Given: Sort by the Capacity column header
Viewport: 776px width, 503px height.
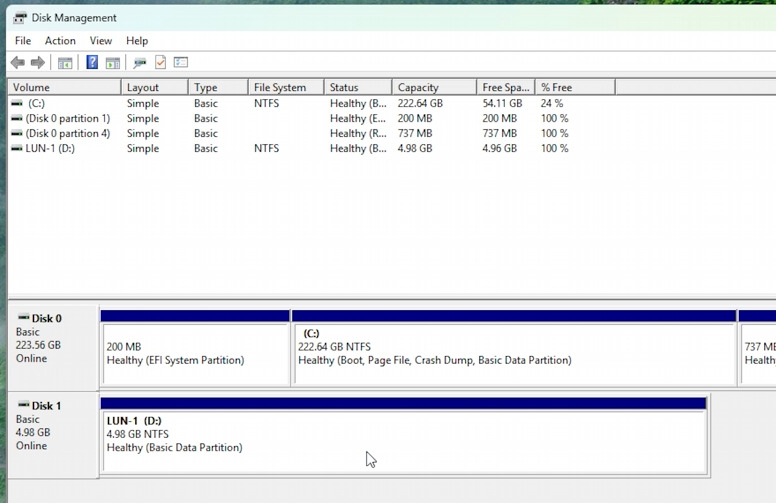Looking at the screenshot, I should 434,87.
